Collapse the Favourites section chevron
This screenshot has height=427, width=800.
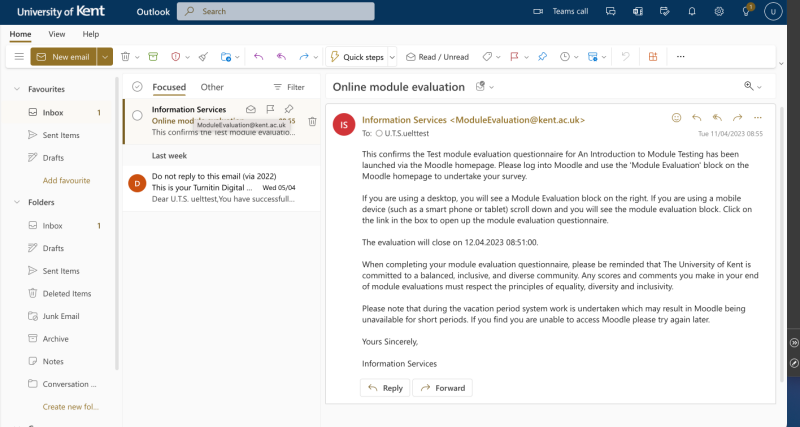pos(17,89)
